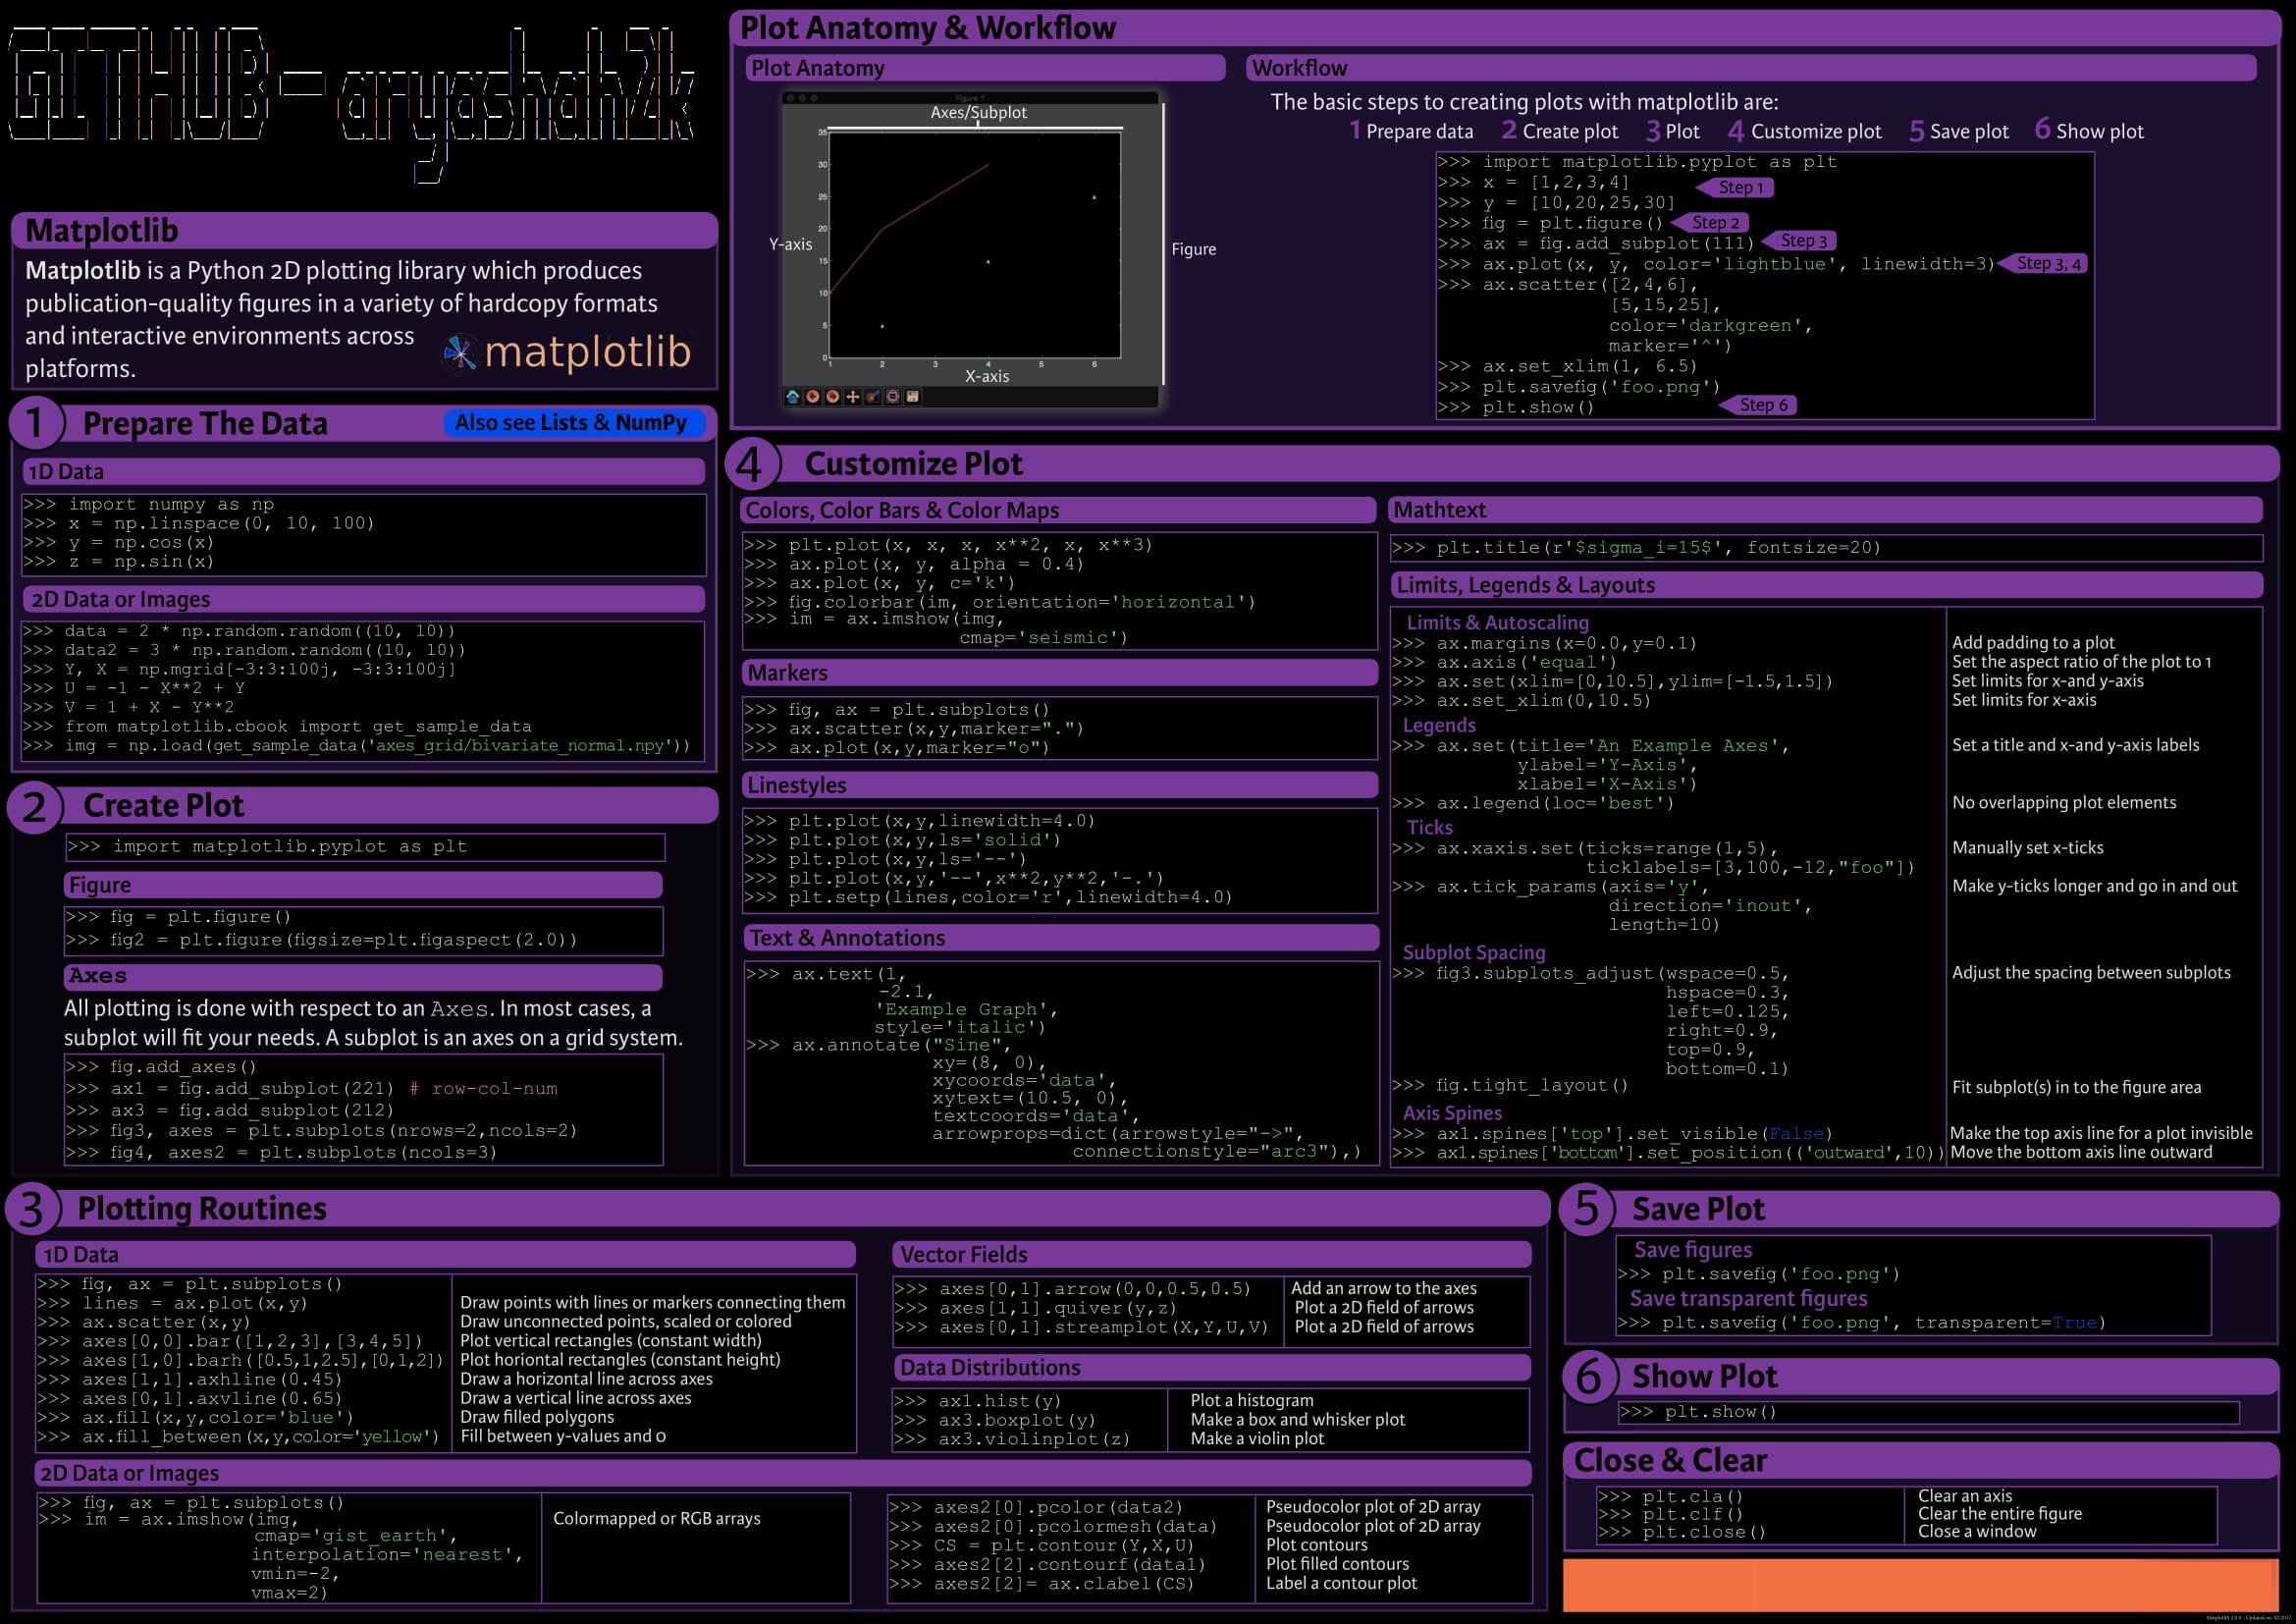The width and height of the screenshot is (2296, 1624).
Task: Click the 'Mathtext' subsection header
Action: (1826, 510)
